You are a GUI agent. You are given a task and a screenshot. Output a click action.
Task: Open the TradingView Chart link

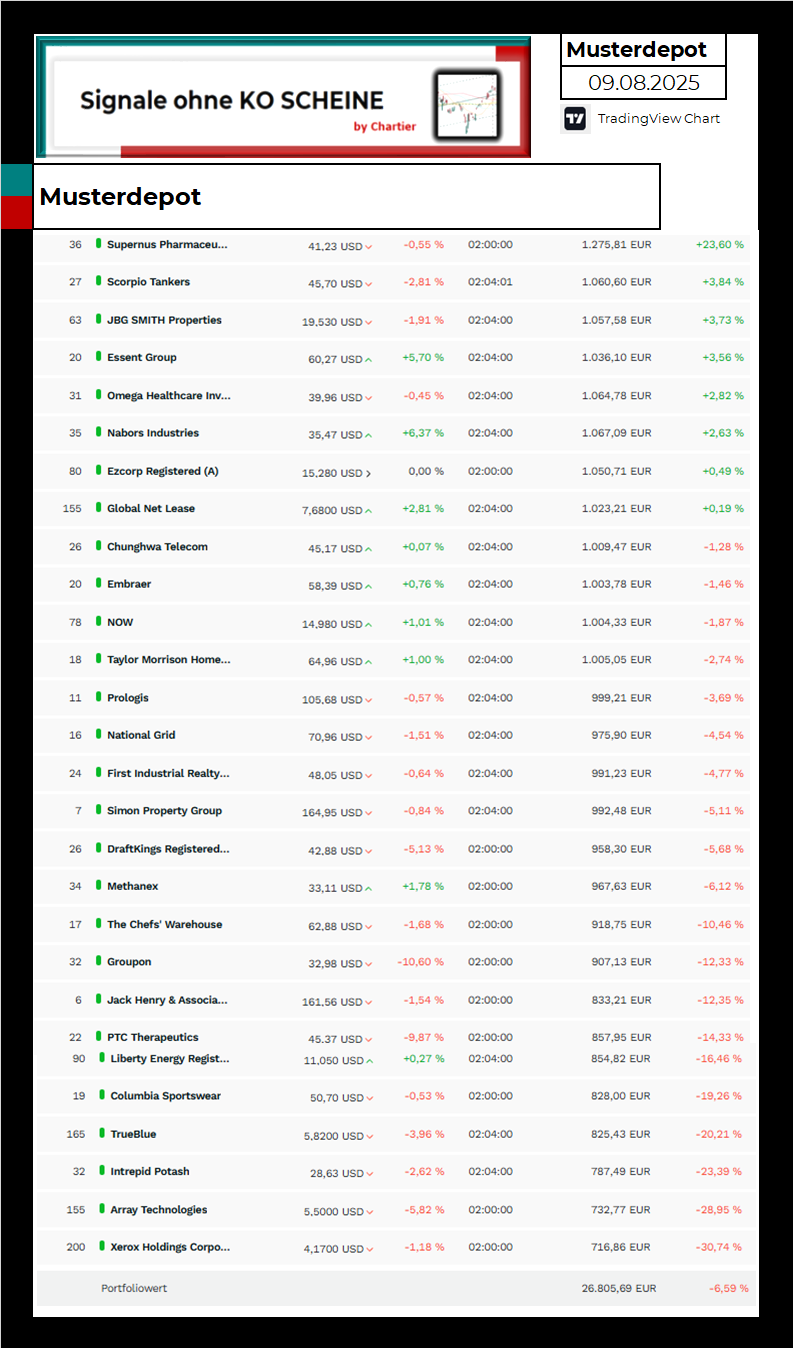coord(658,119)
